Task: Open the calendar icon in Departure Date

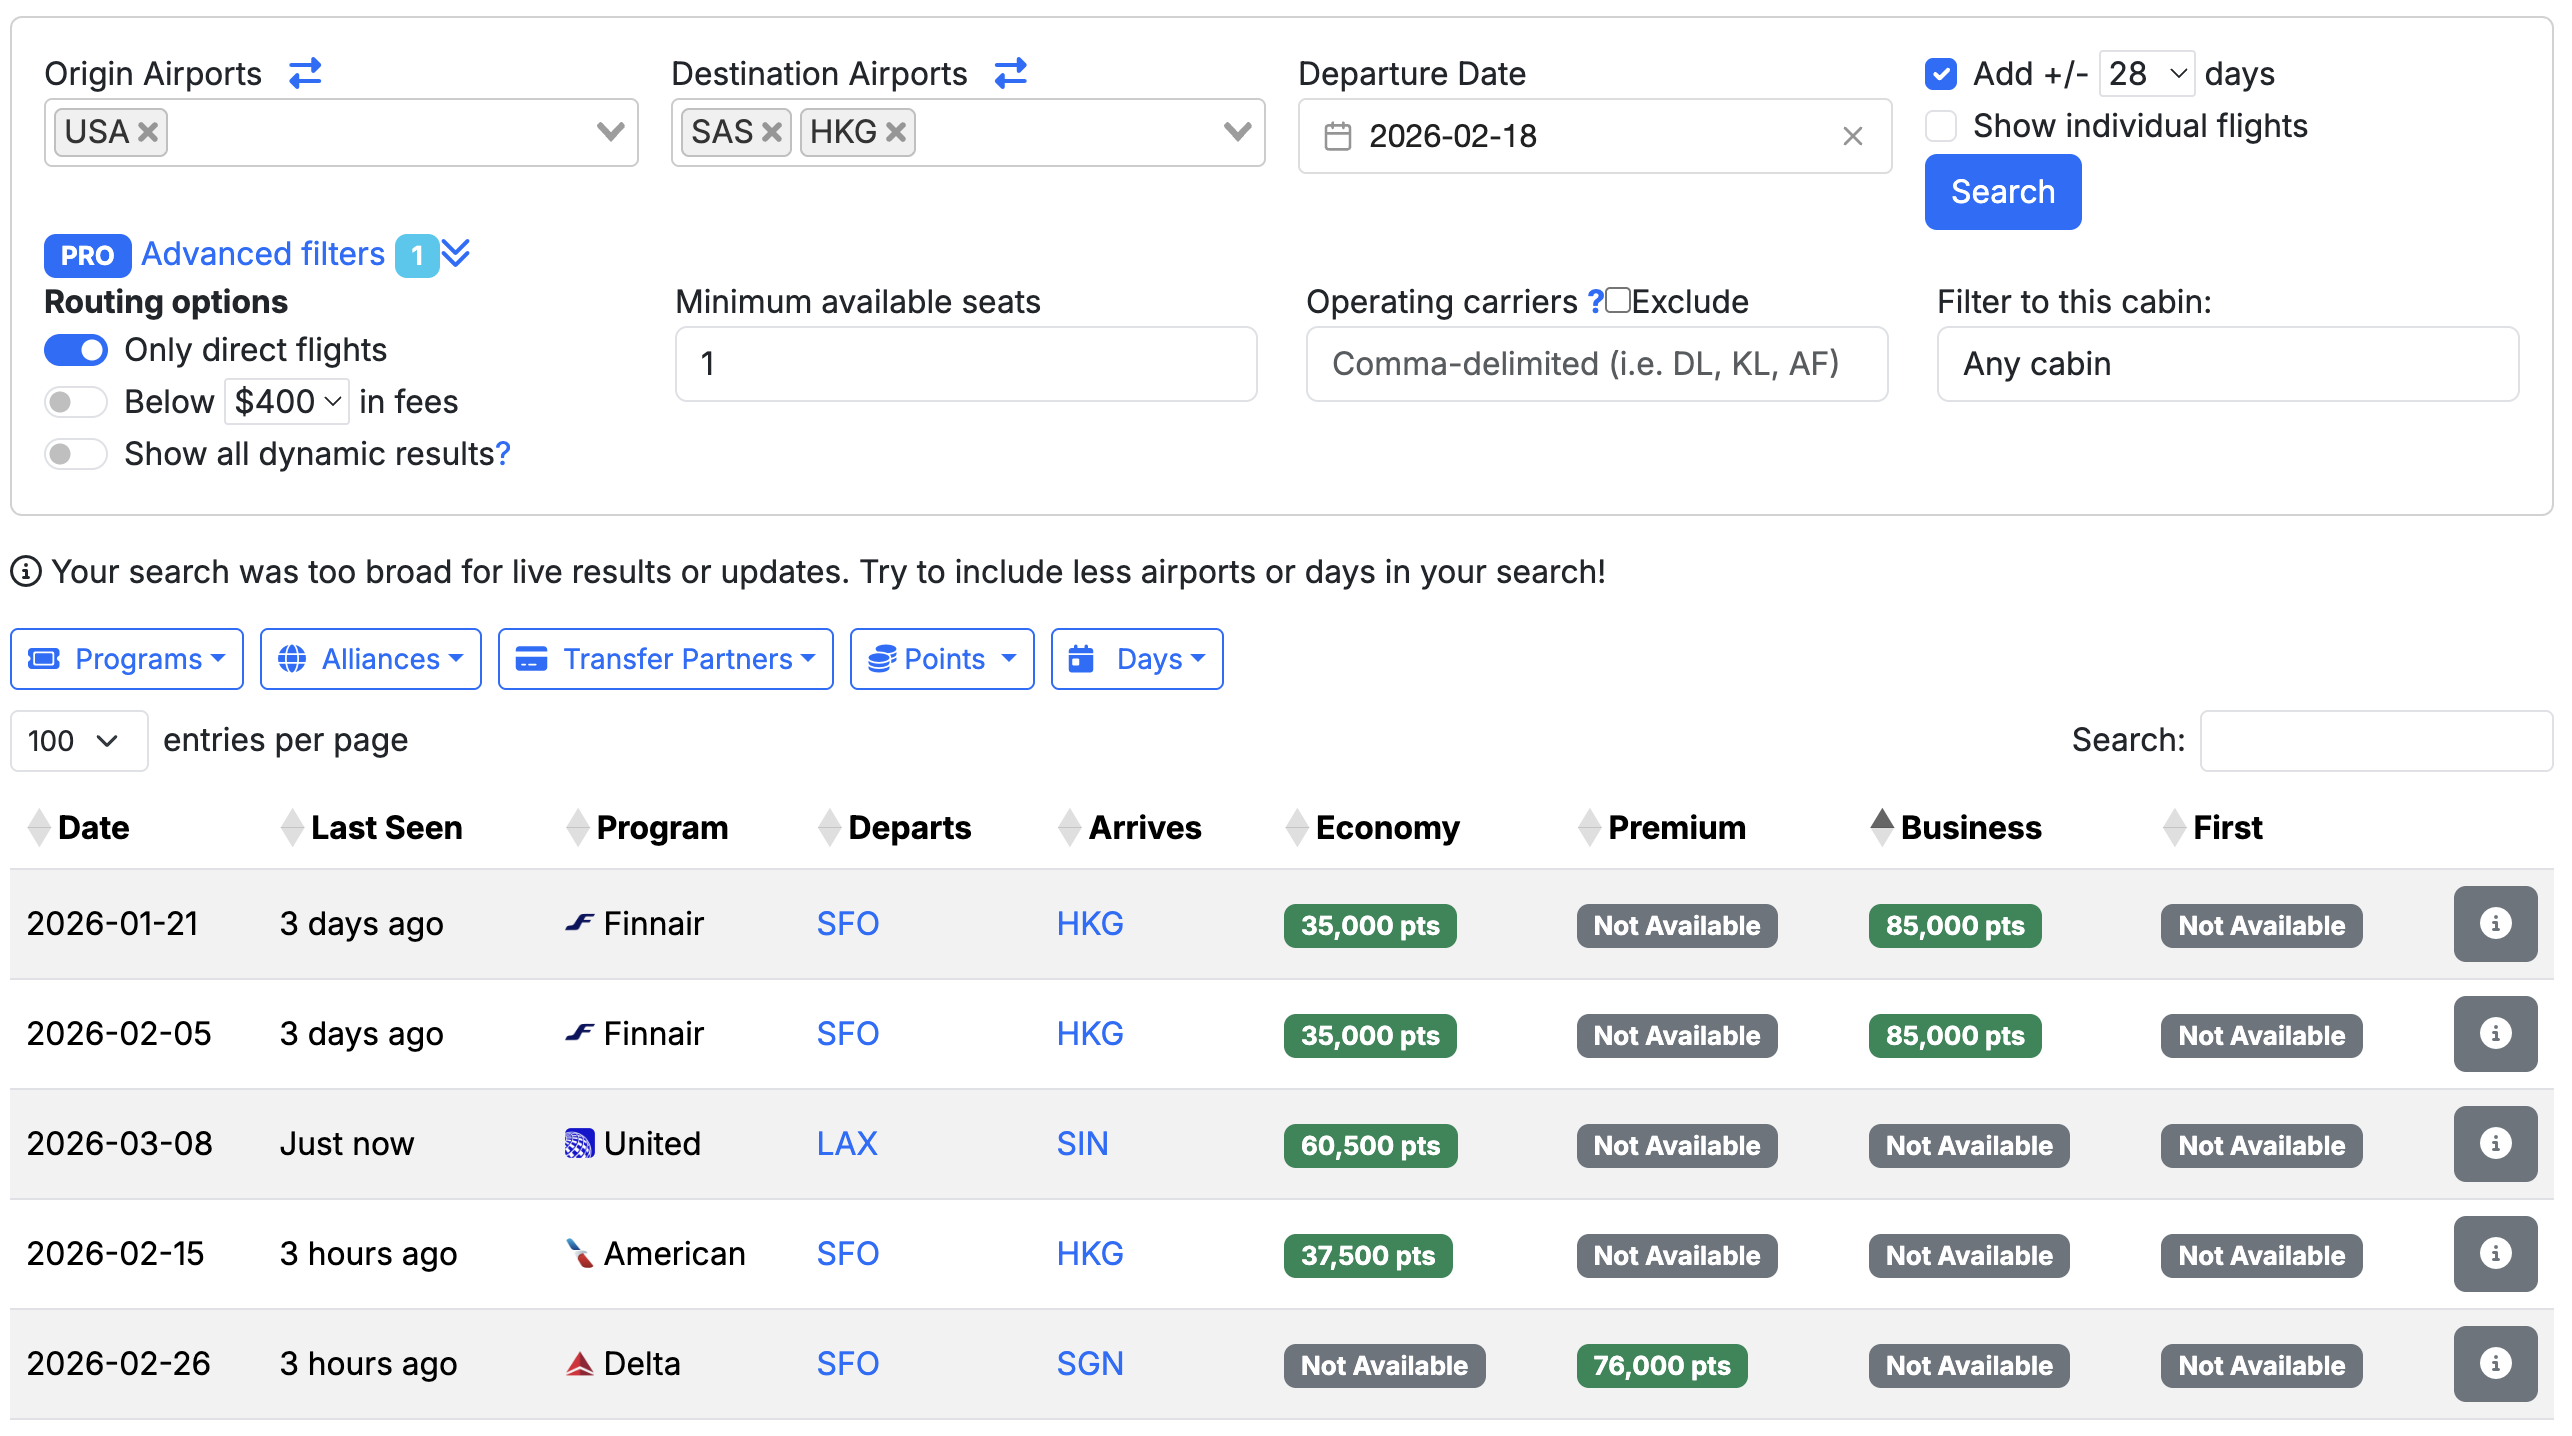Action: (1338, 136)
